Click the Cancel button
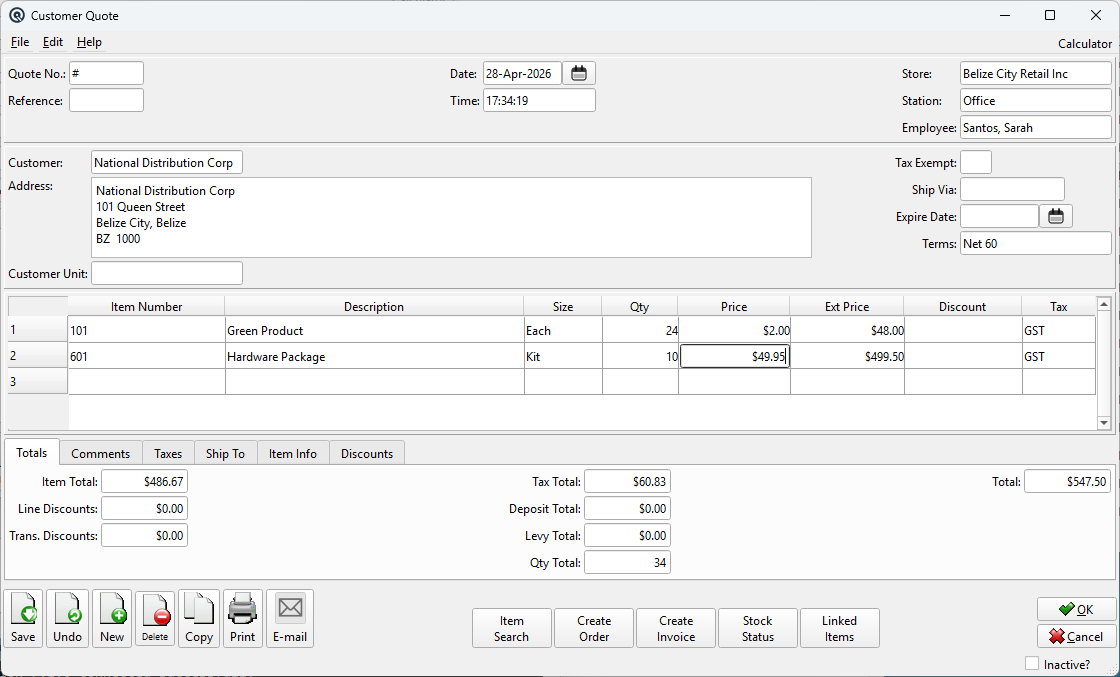The width and height of the screenshot is (1120, 677). (1076, 636)
